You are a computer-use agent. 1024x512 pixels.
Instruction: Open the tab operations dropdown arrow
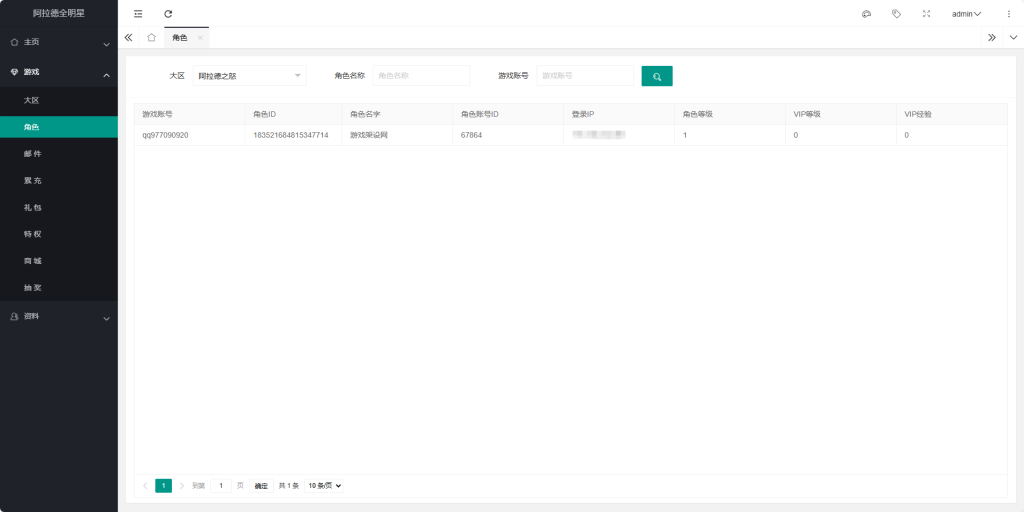[x=1014, y=38]
